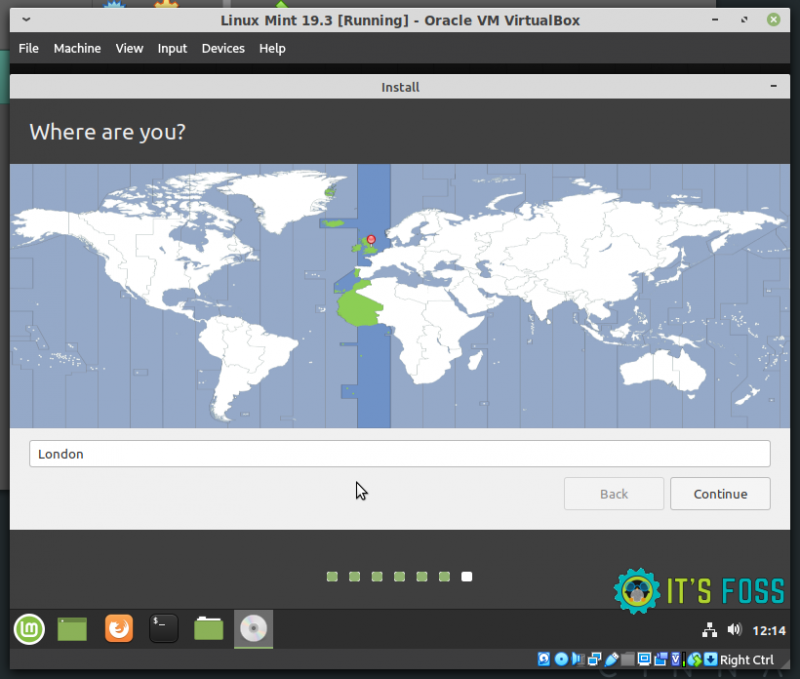This screenshot has height=679, width=800.
Task: Open the Help menu
Action: (272, 48)
